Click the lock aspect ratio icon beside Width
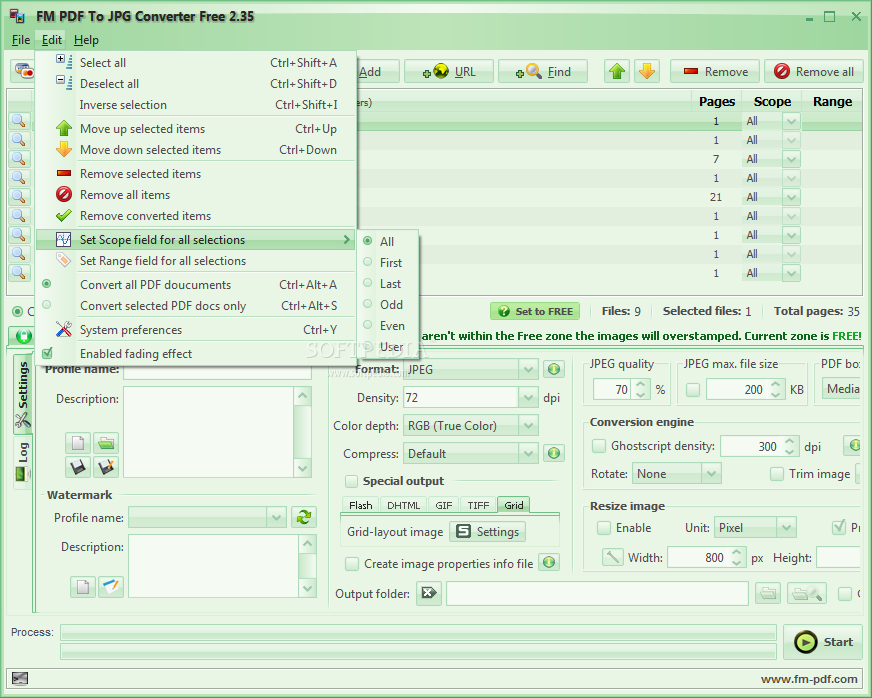Viewport: 872px width, 698px height. (612, 557)
